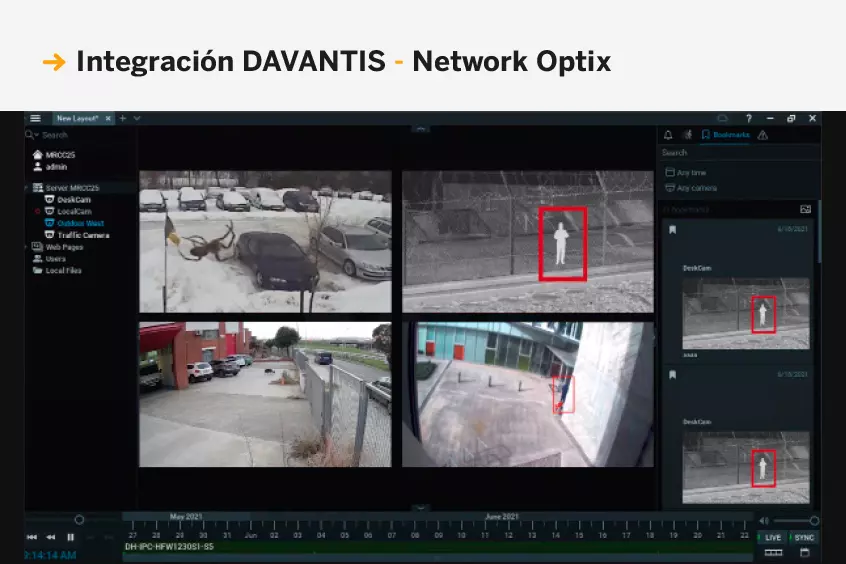Toggle bookmark thumbnail previews icon

tap(805, 209)
